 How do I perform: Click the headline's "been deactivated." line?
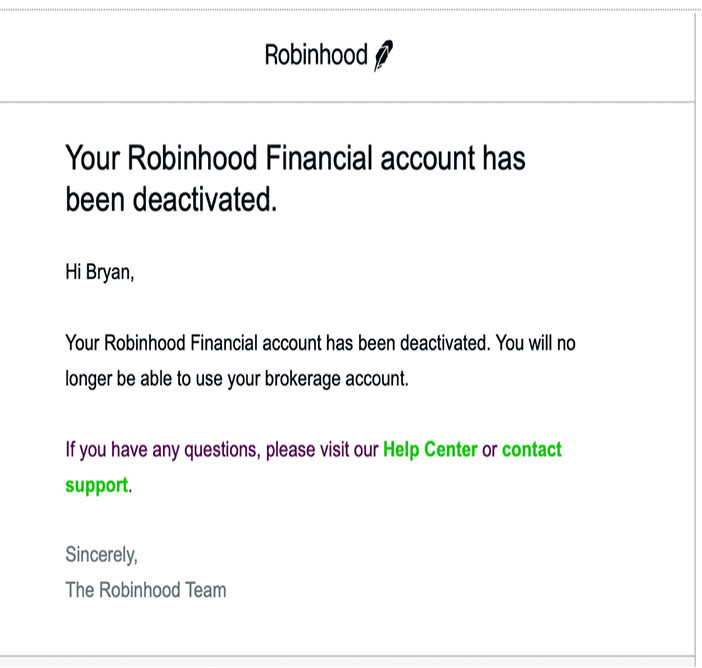(171, 199)
